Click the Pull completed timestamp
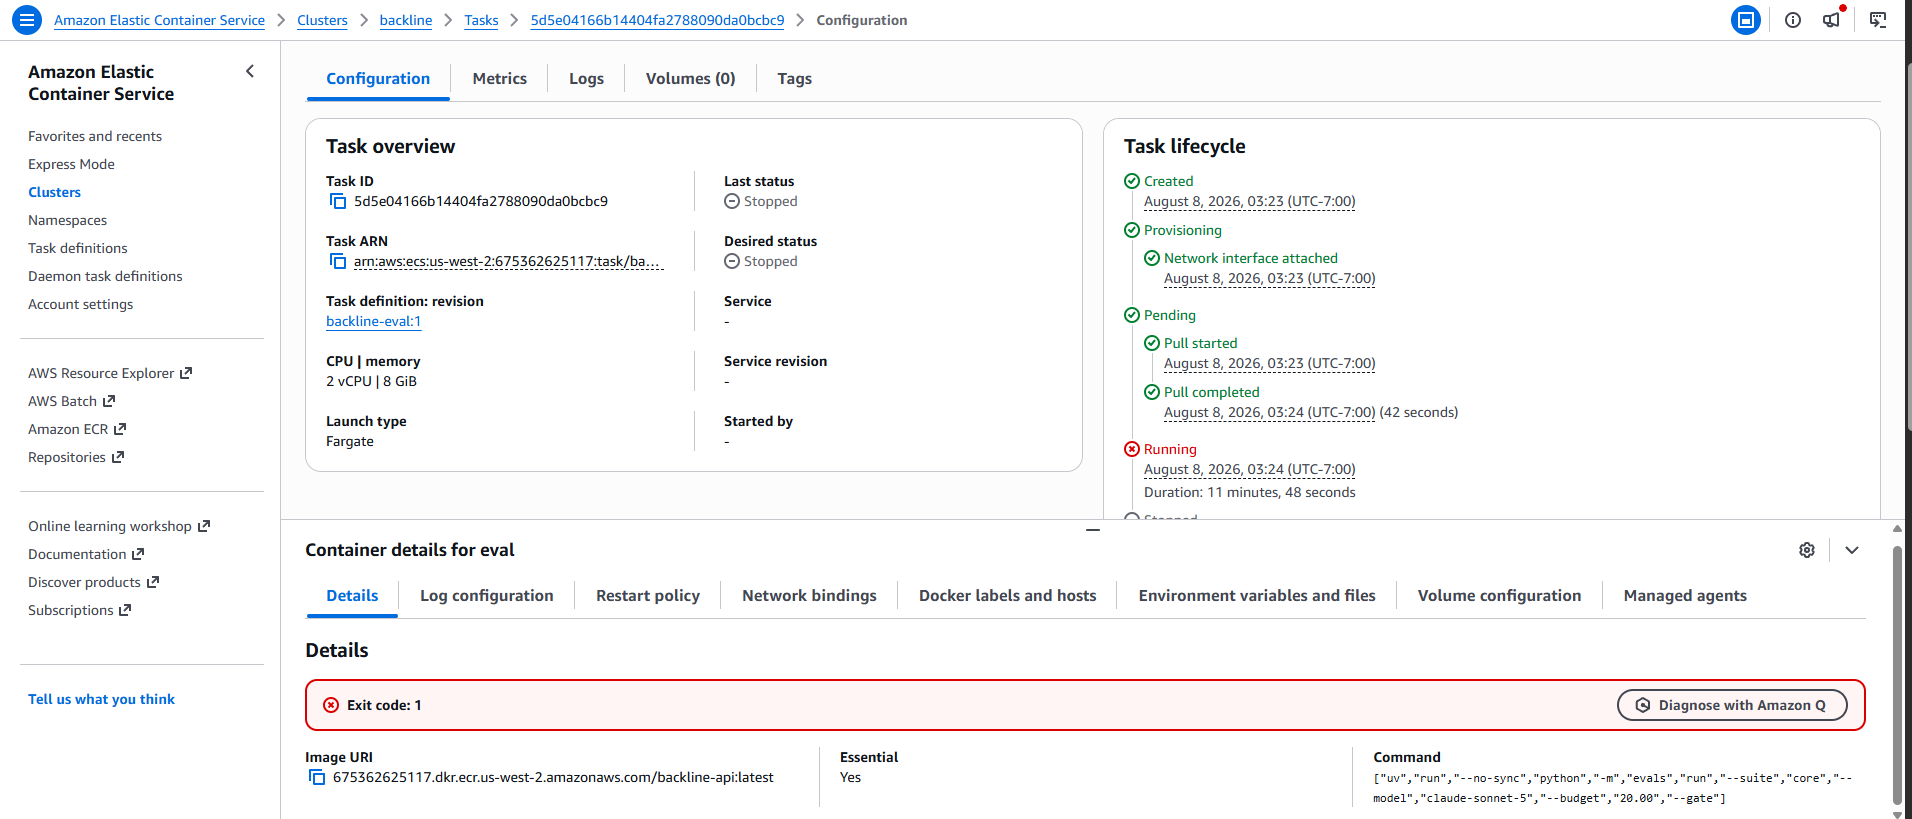This screenshot has width=1912, height=819. tap(1270, 413)
